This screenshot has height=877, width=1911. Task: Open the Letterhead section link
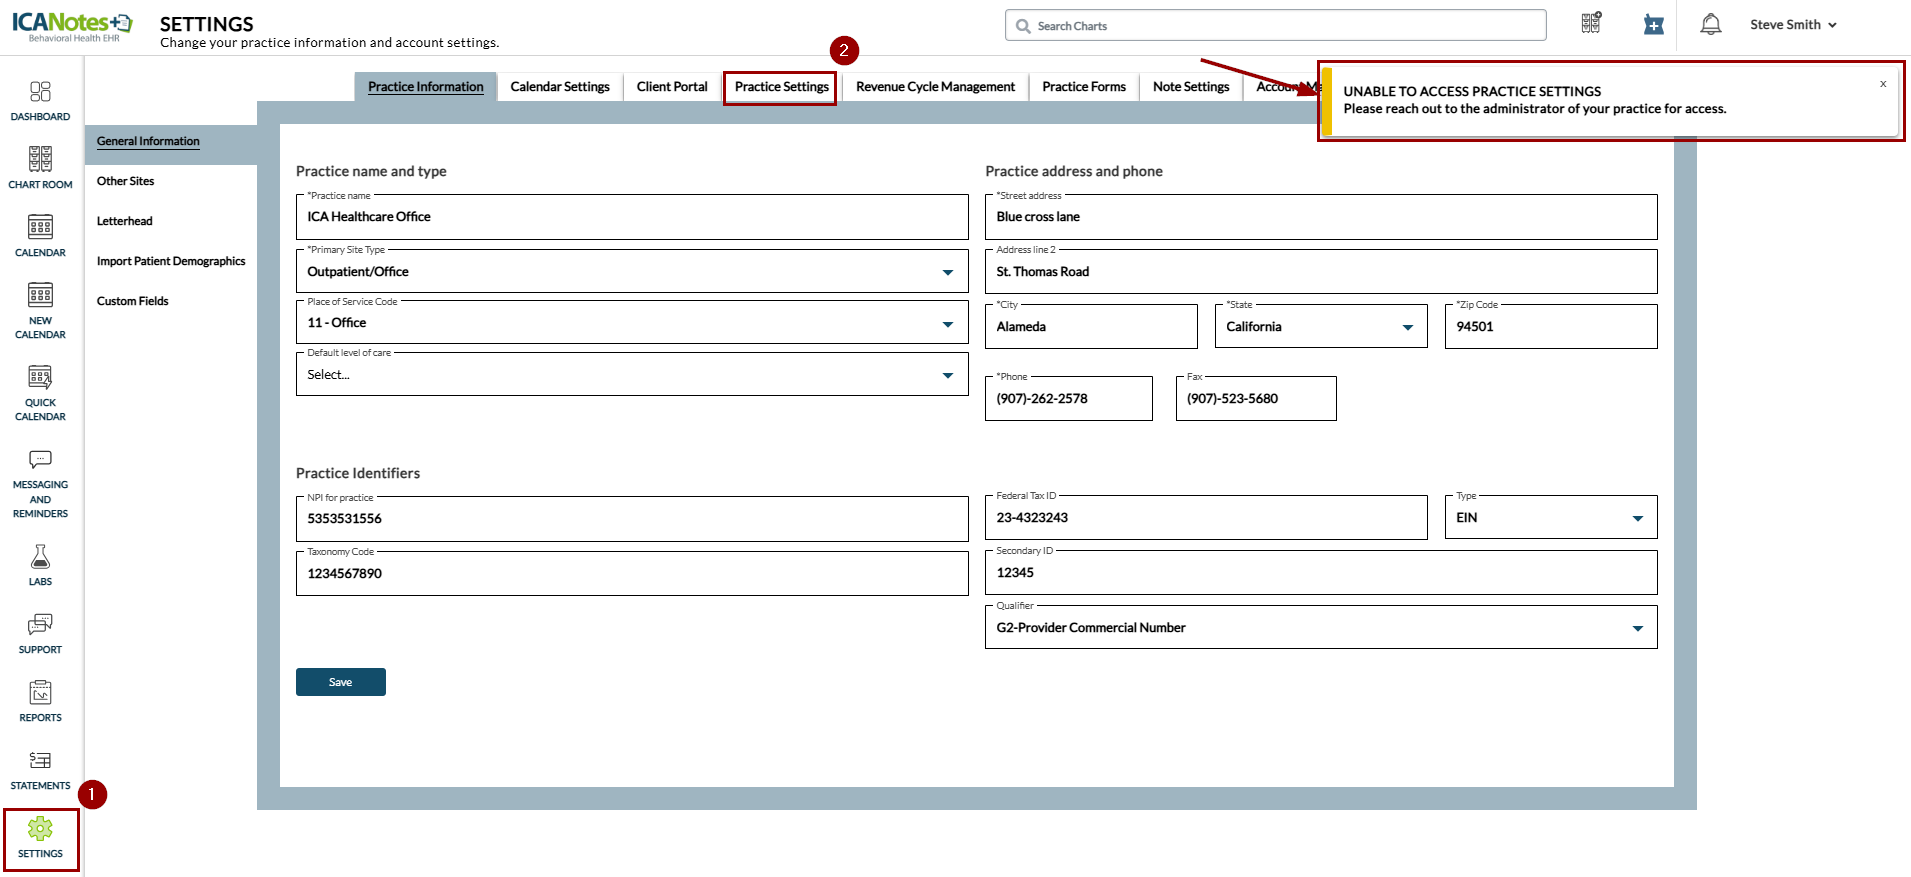pyautogui.click(x=125, y=221)
